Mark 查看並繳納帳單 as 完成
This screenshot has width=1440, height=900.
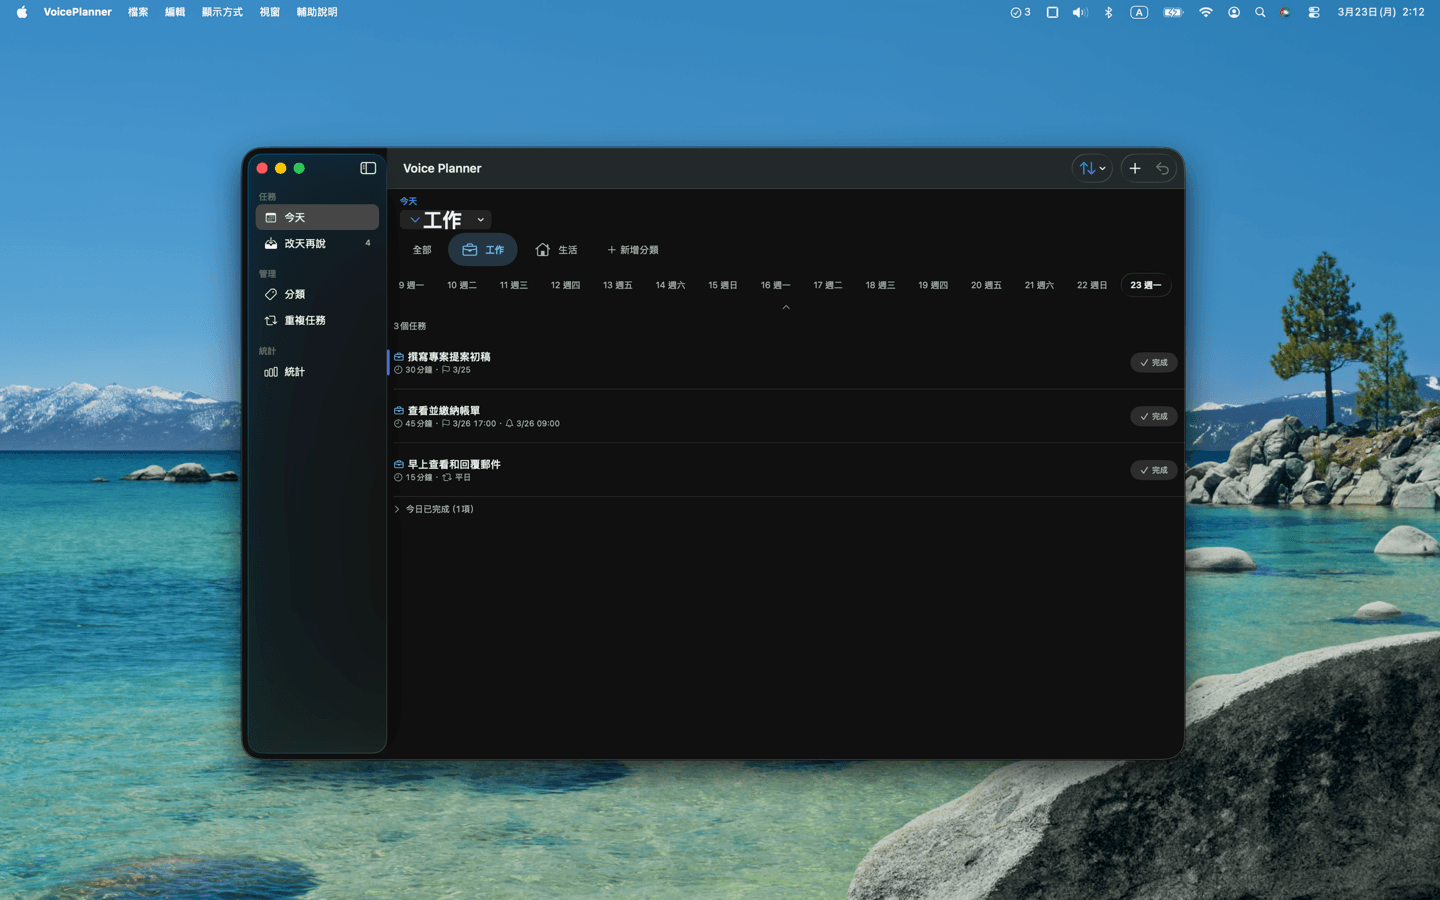point(1153,416)
